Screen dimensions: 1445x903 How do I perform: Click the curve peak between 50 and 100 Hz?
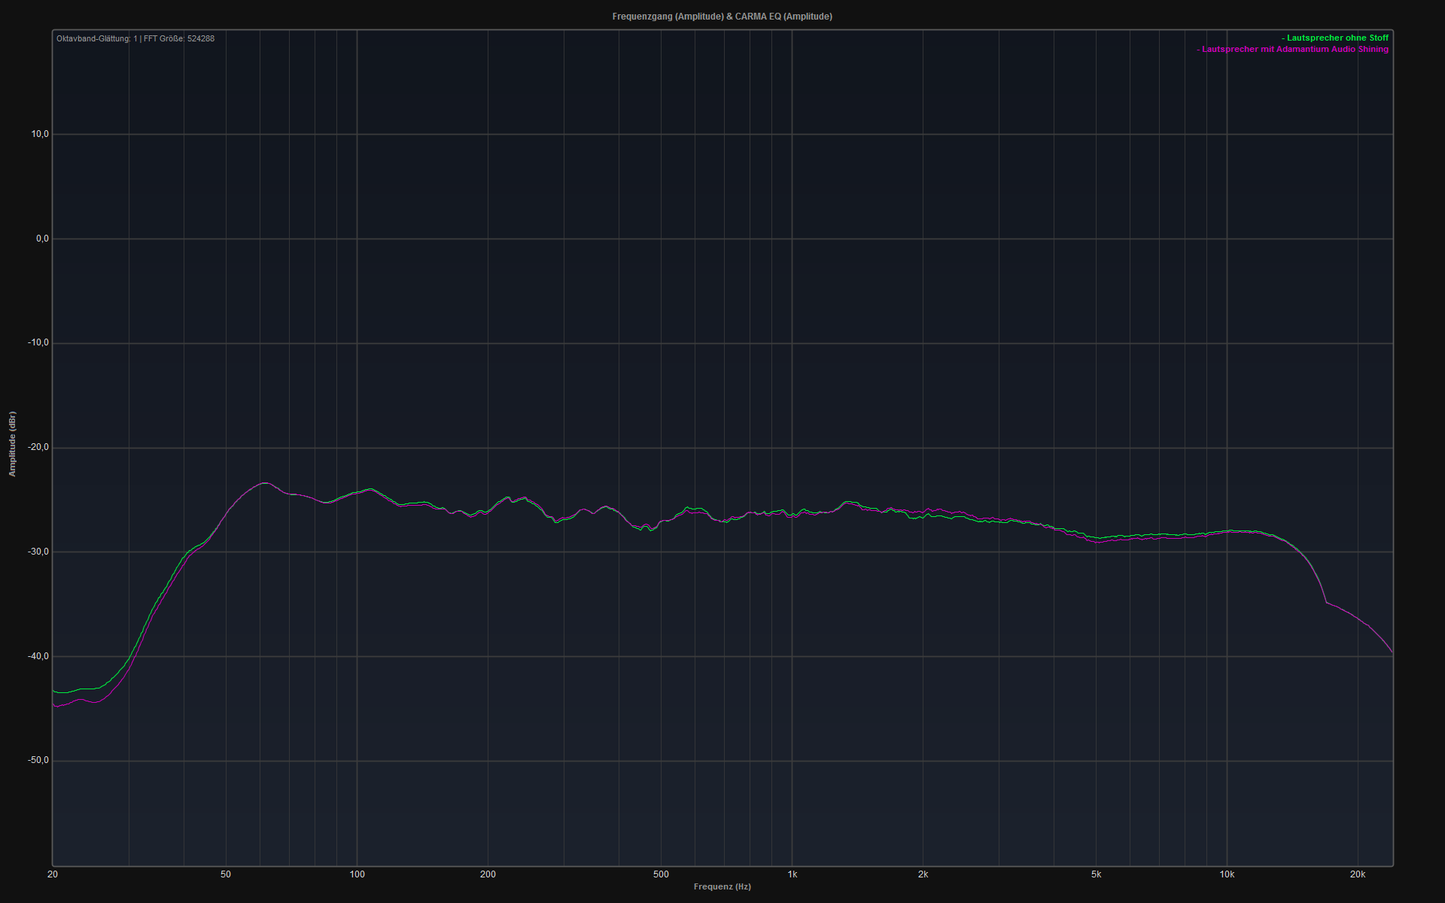[x=264, y=483]
